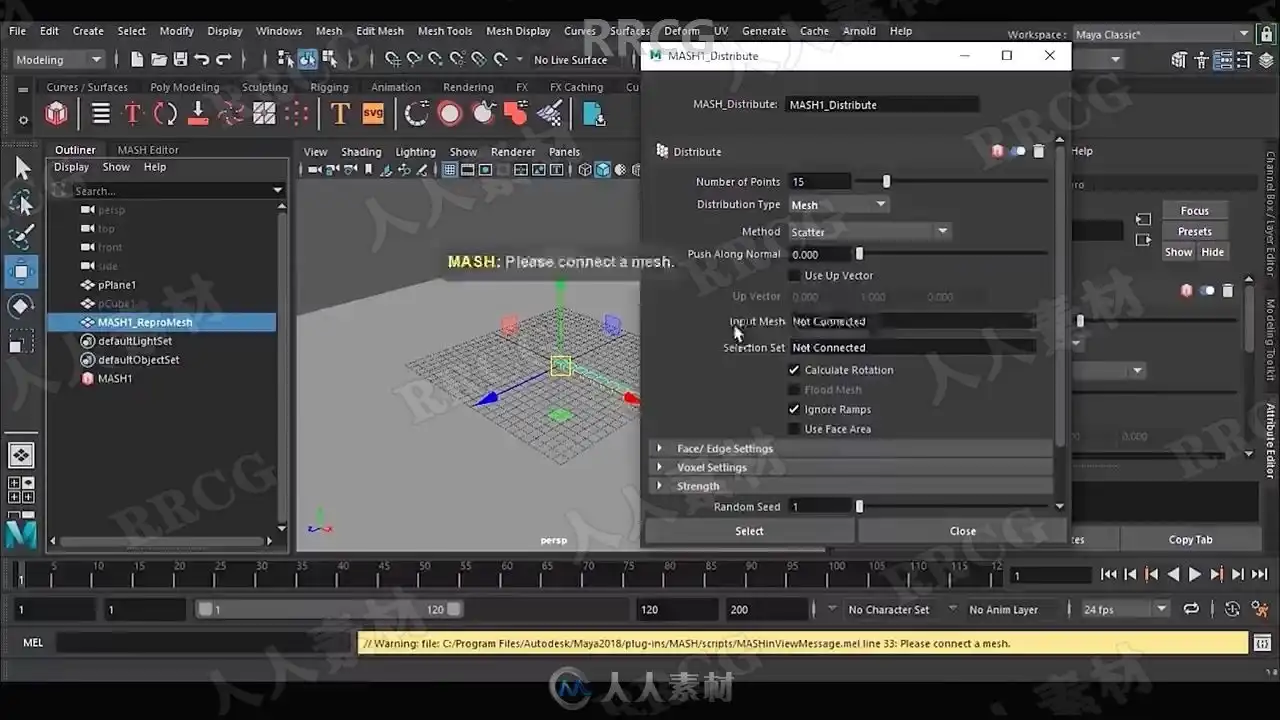Click the Presets button

pyautogui.click(x=1195, y=232)
